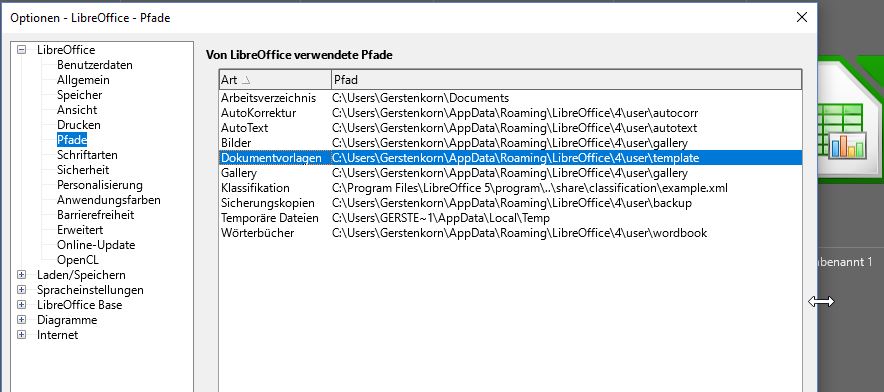Expand the Diagramme node
Viewport: 884px width, 392px height.
click(21, 320)
